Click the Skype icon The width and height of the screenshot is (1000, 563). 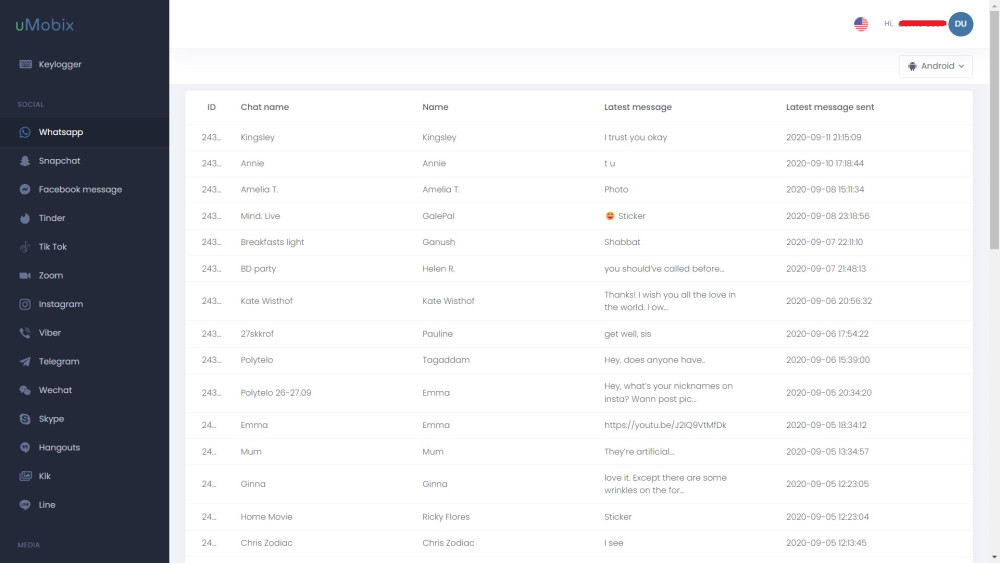point(25,419)
